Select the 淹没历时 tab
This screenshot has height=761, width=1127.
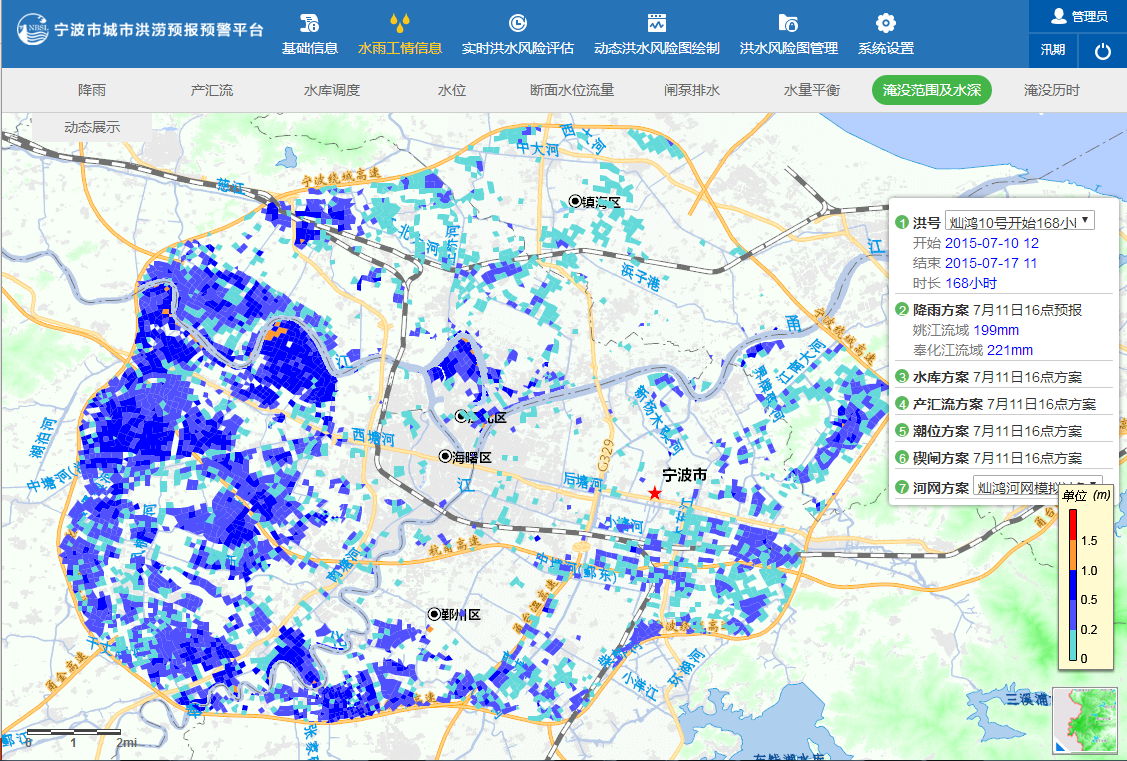[x=1051, y=90]
